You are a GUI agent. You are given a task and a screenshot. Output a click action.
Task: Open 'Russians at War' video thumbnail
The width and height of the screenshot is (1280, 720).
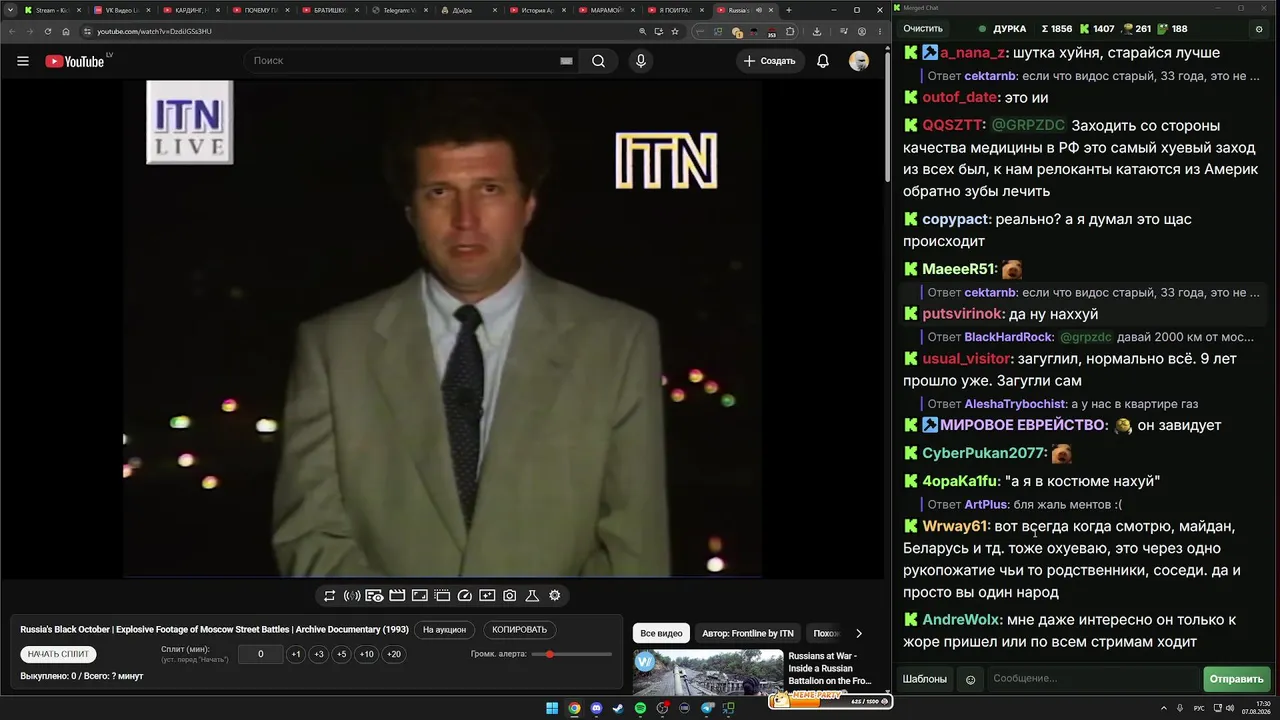708,672
